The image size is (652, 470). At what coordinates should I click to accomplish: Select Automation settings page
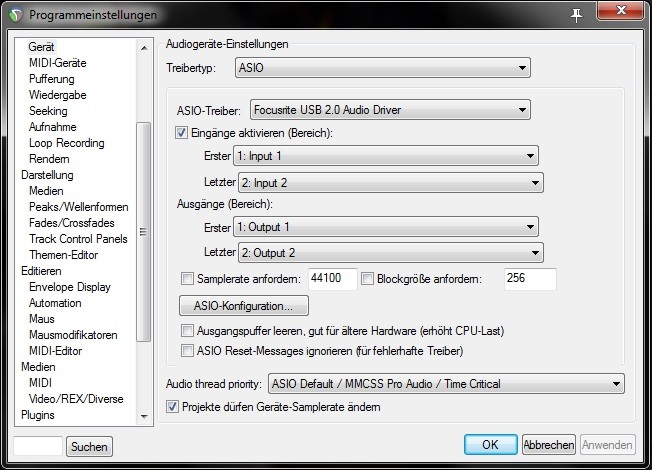[x=55, y=303]
